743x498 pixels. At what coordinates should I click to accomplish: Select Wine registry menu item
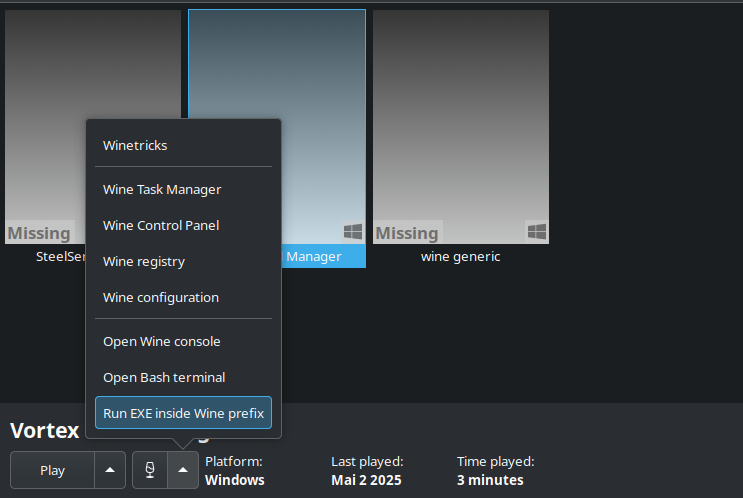[183, 262]
